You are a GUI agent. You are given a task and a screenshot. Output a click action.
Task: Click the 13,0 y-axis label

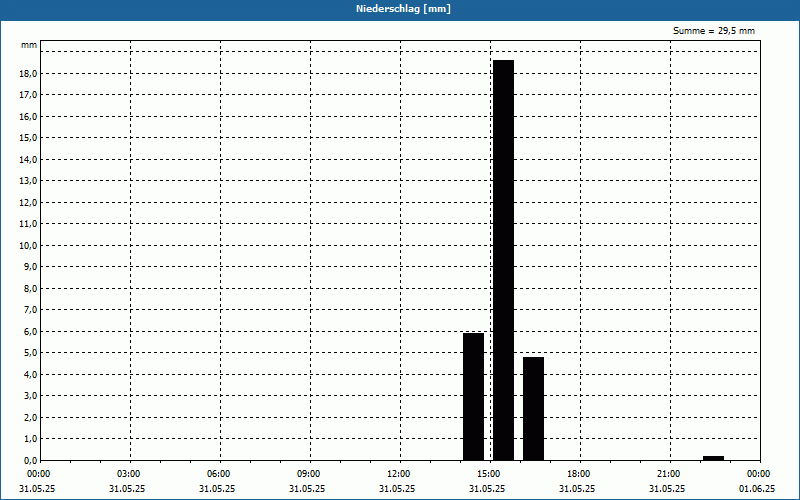pyautogui.click(x=28, y=181)
